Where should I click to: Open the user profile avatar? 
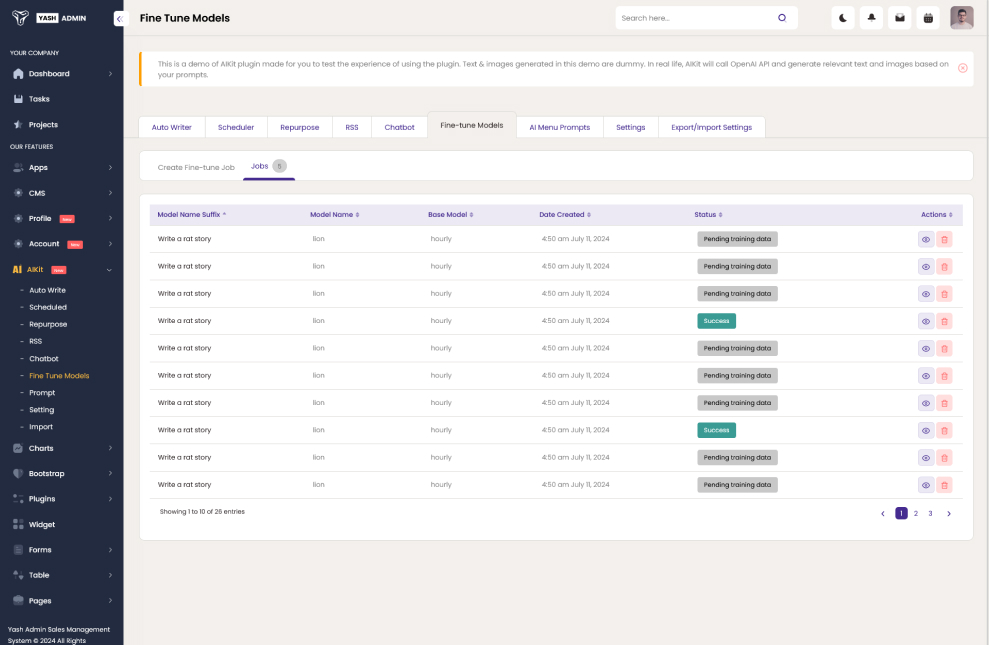[962, 18]
